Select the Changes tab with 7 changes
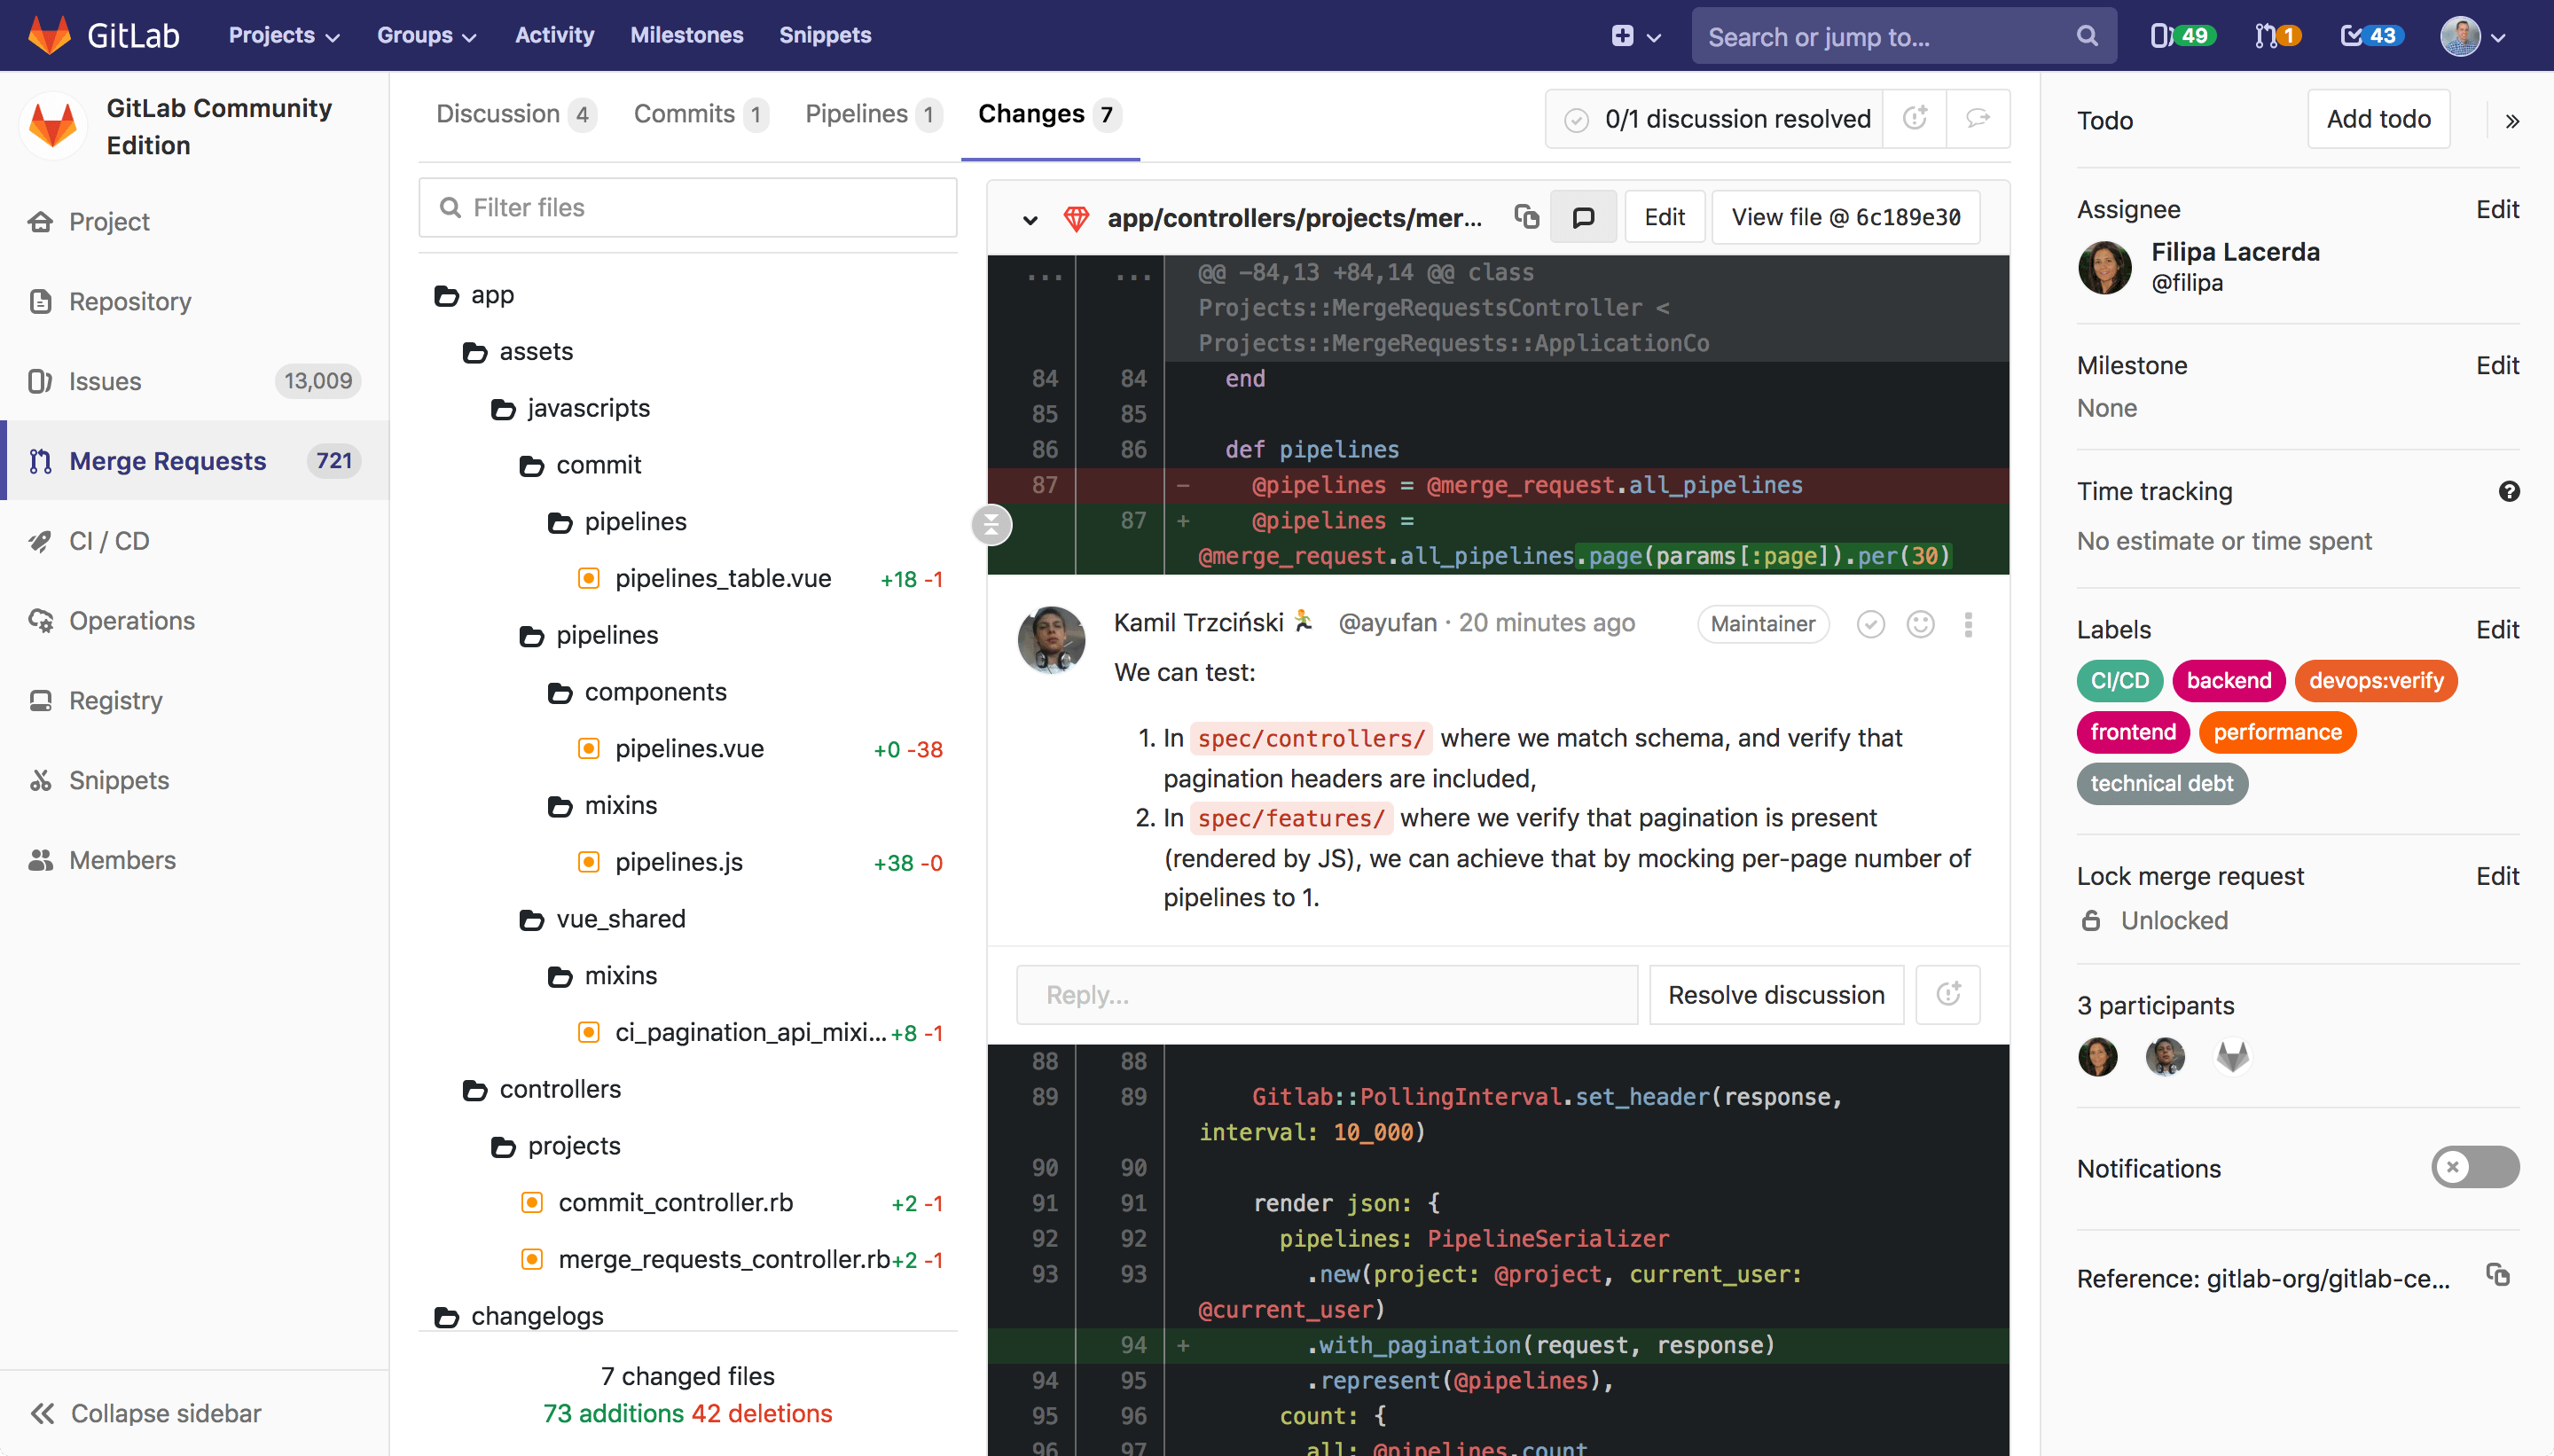2554x1456 pixels. 1047,113
